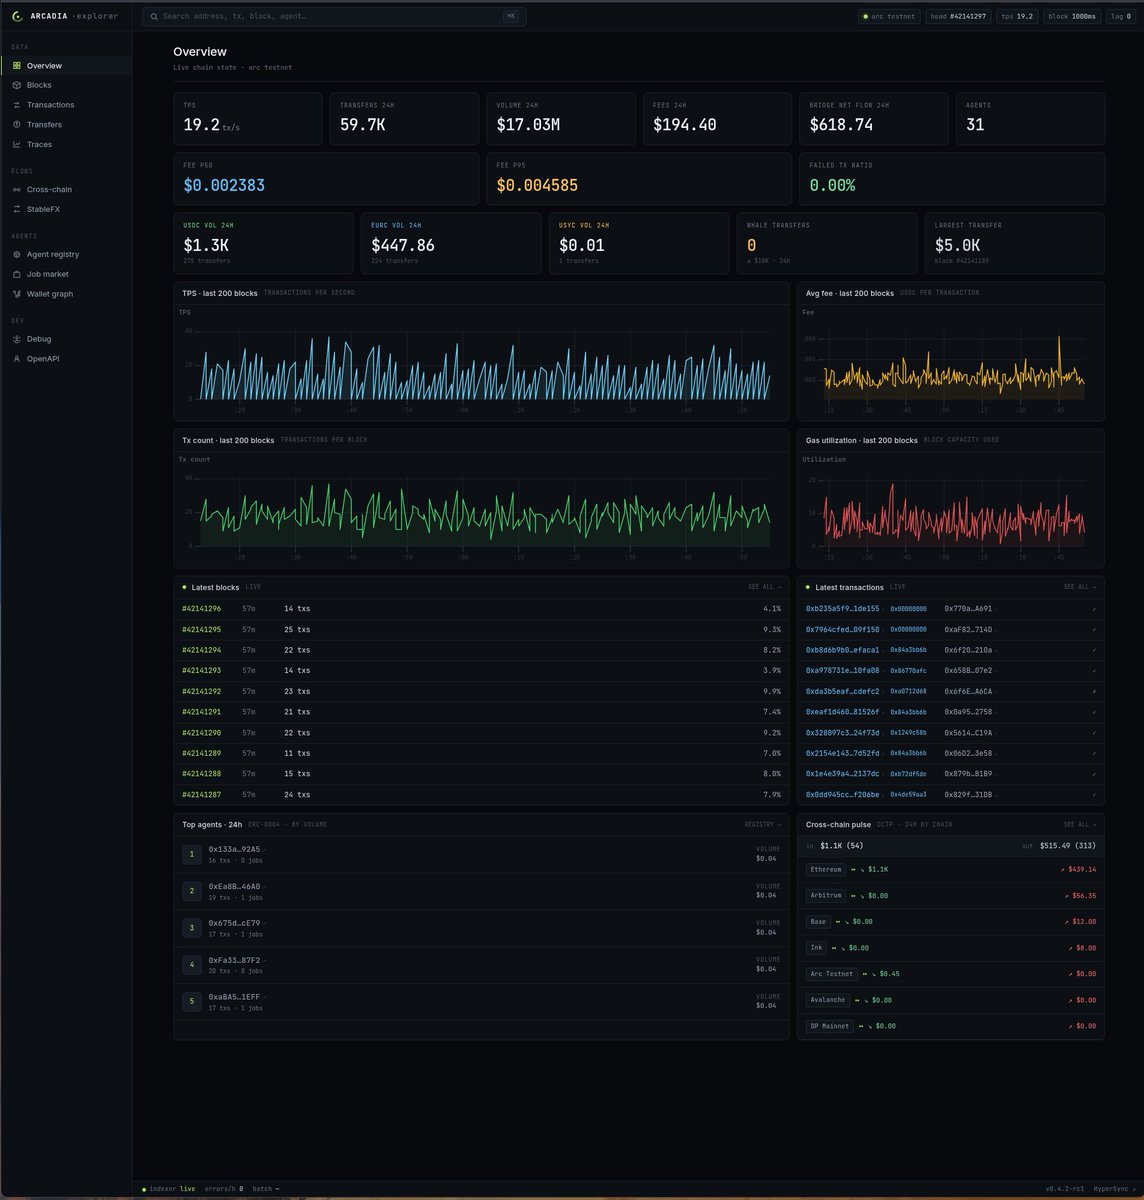Click the Transactions arrows icon in sidebar
1144x1200 pixels.
(x=17, y=105)
